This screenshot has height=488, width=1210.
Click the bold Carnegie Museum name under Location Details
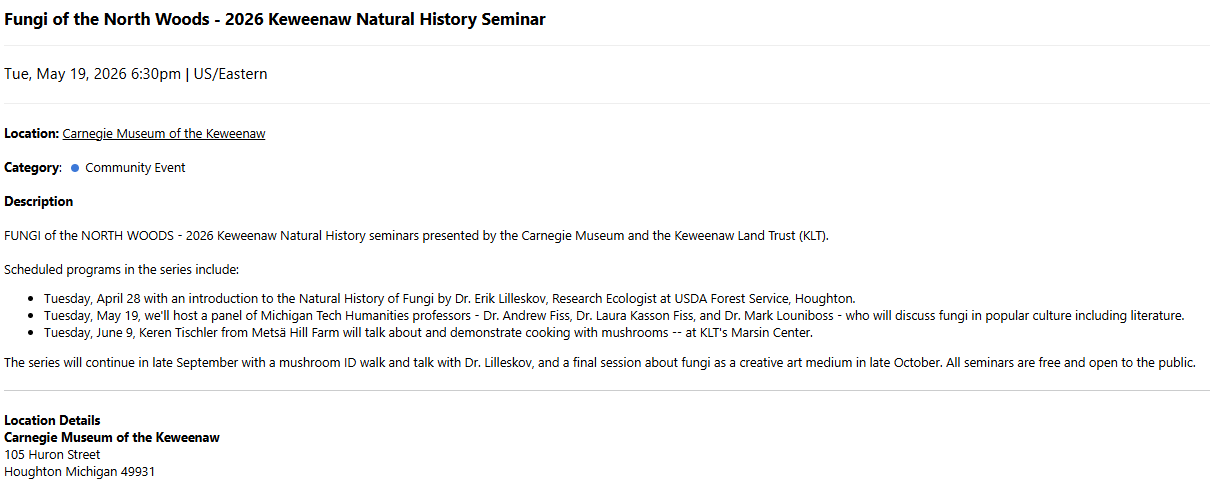(x=112, y=438)
